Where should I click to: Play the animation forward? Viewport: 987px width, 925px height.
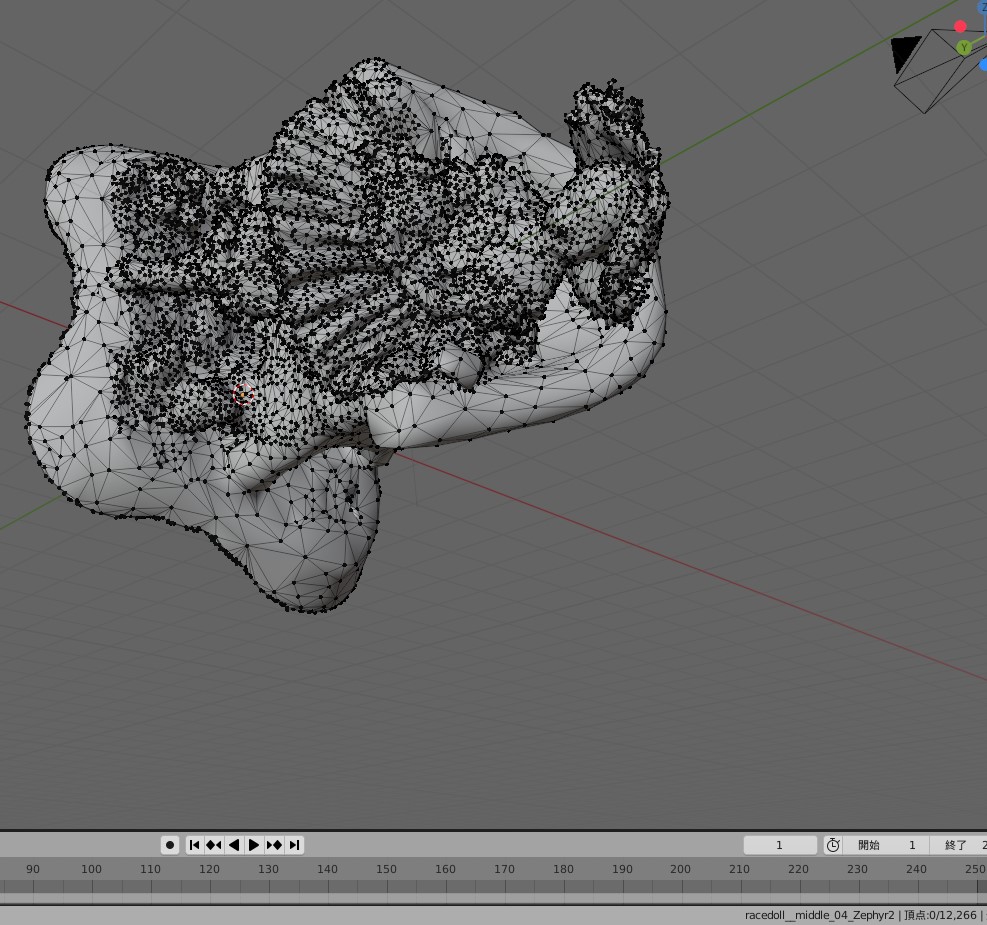254,845
